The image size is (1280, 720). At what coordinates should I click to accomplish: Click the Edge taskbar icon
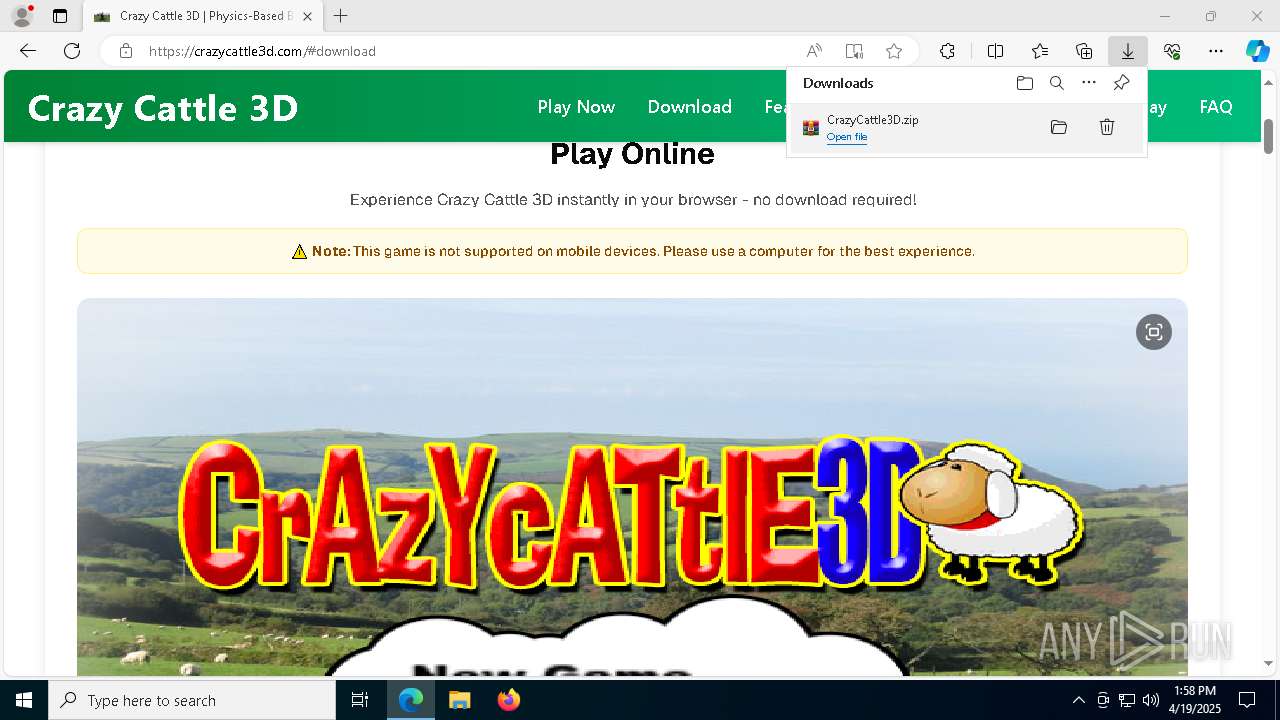tap(411, 700)
